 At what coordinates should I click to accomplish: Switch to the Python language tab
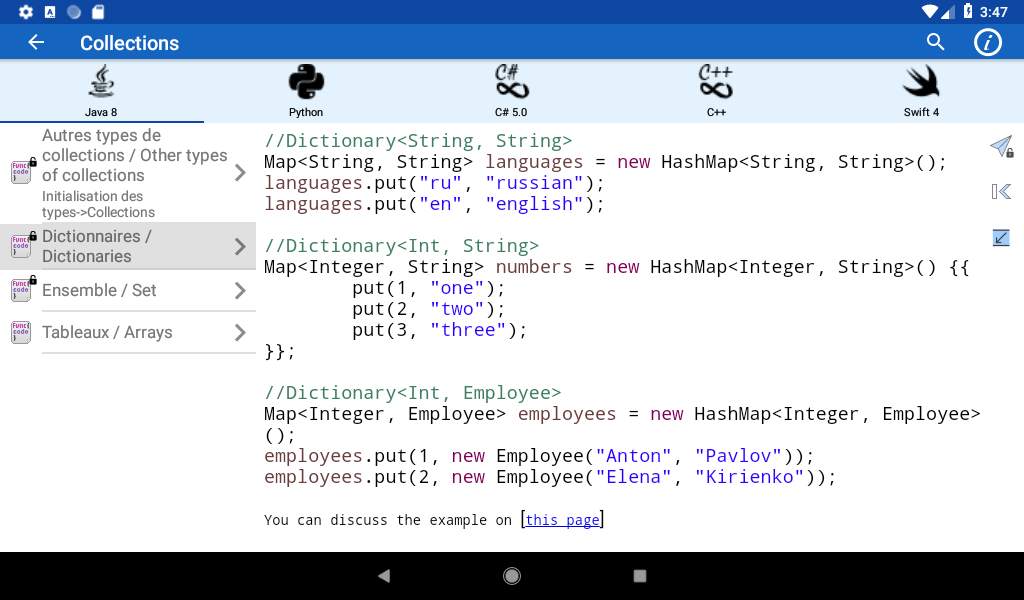point(306,91)
